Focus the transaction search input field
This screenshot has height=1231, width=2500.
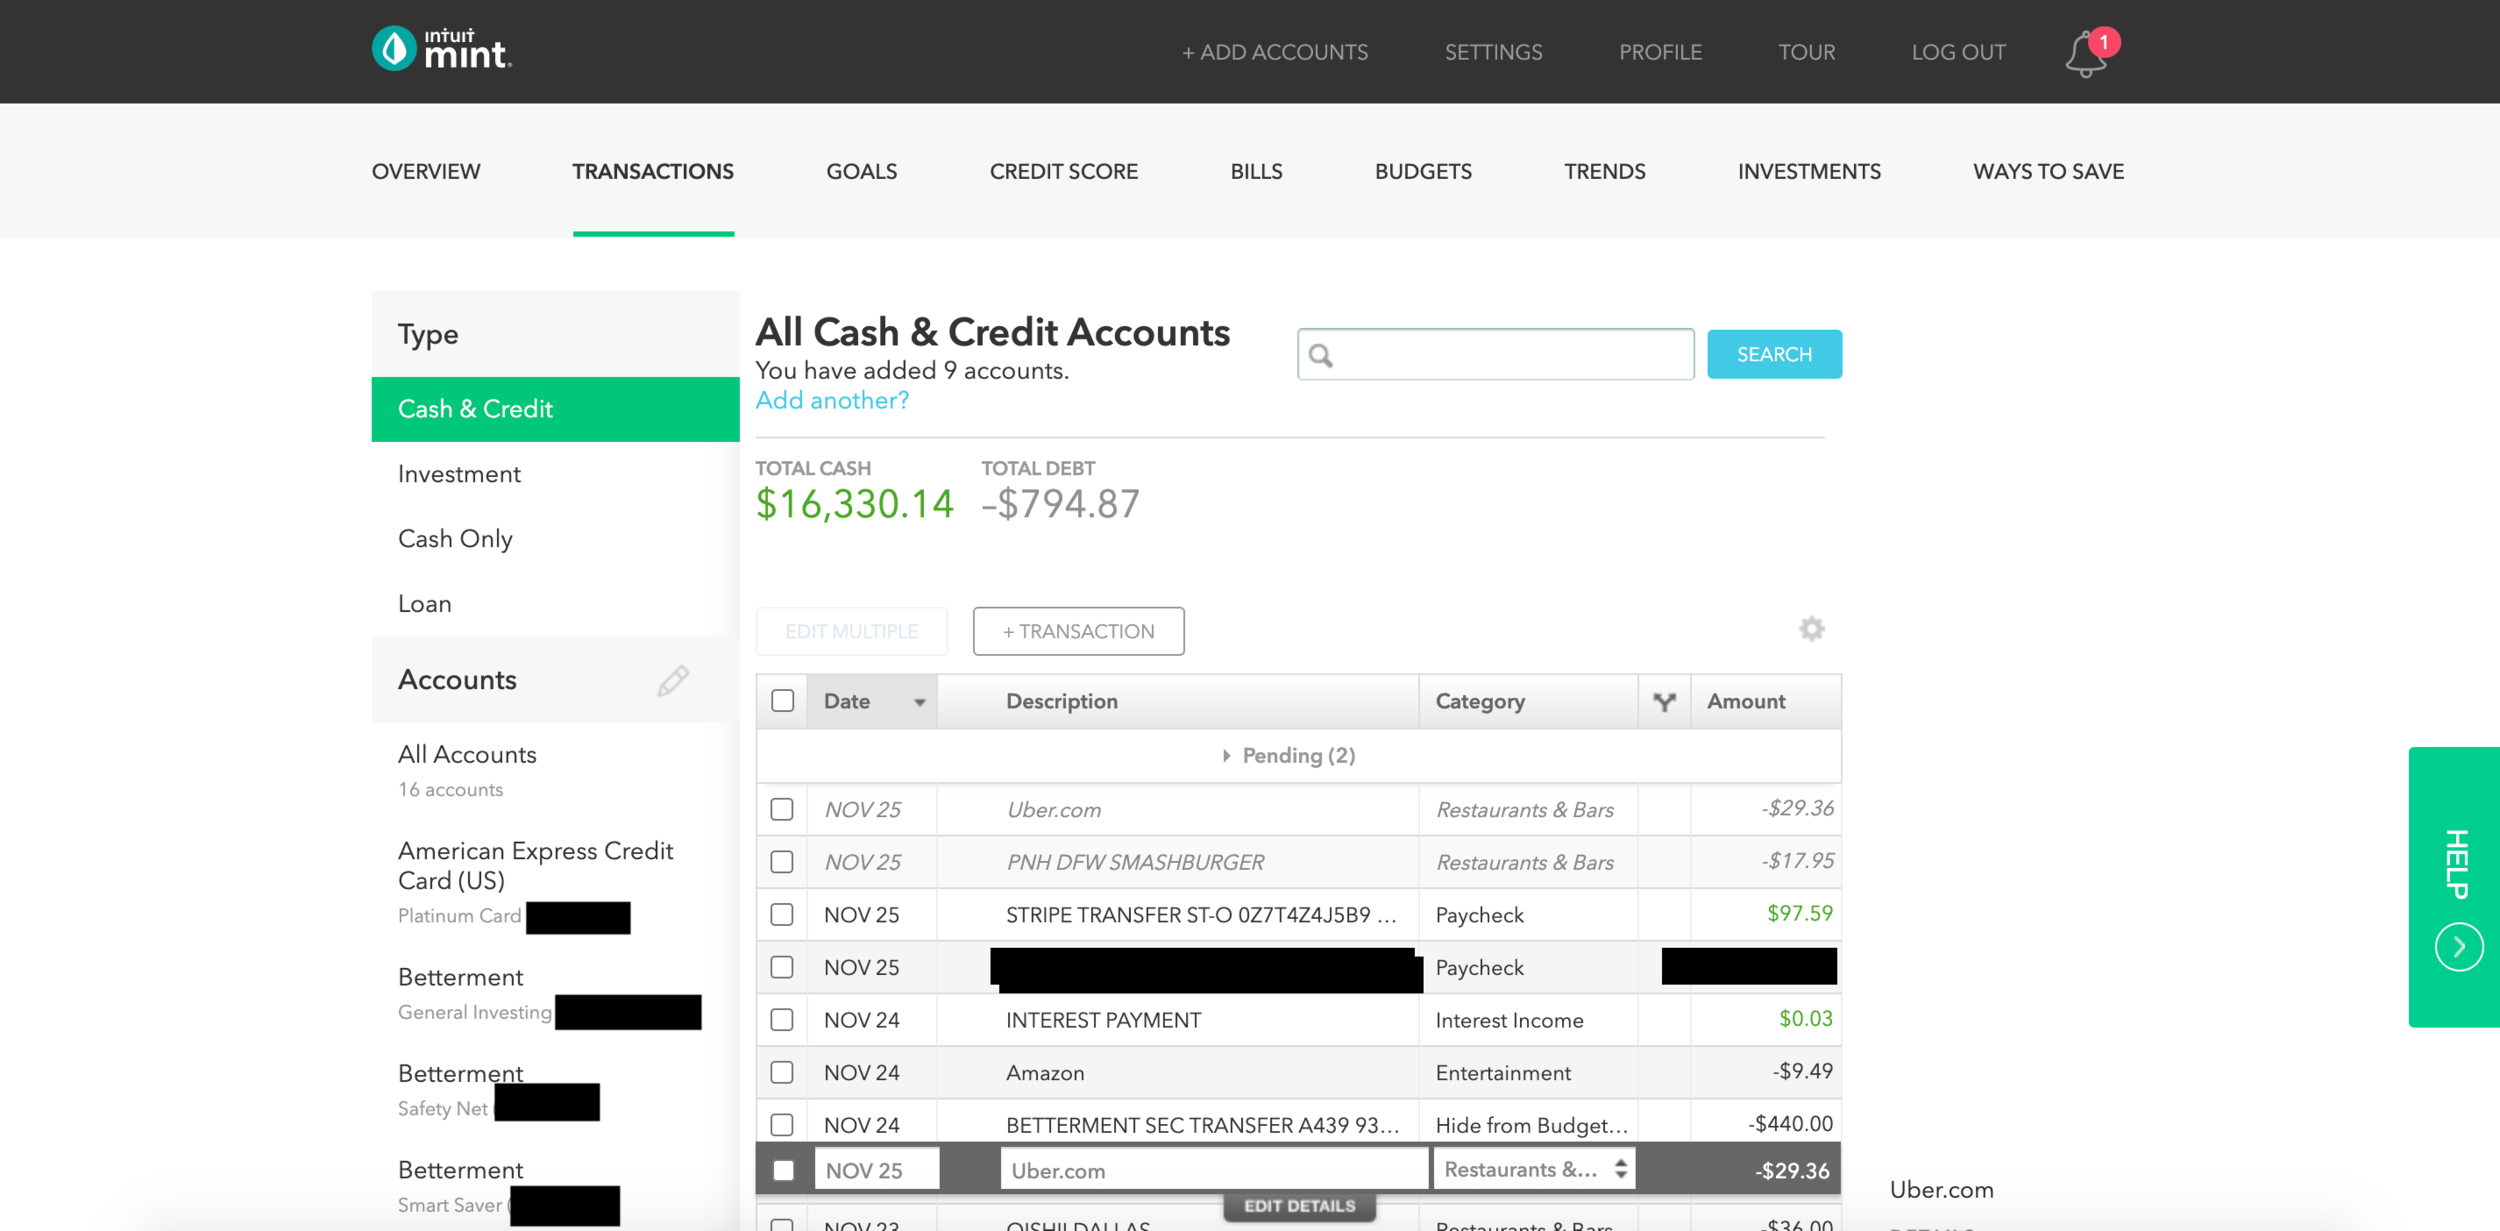tap(1510, 355)
